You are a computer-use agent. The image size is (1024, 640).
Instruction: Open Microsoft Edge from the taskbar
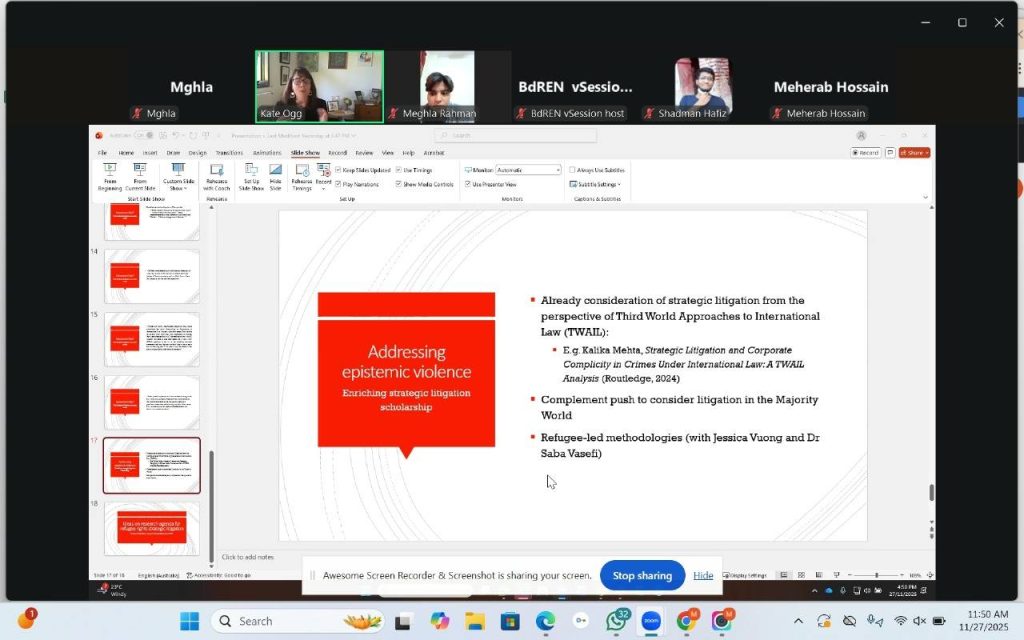click(x=545, y=621)
